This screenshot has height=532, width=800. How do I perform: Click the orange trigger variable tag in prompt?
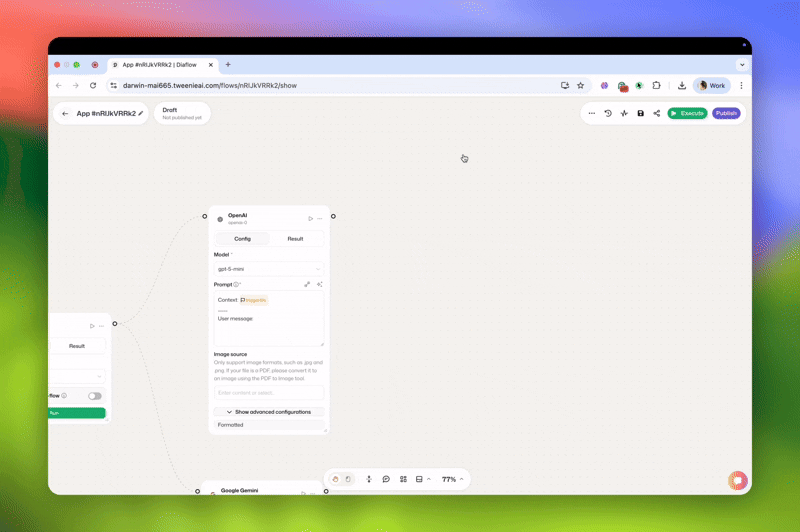(254, 300)
